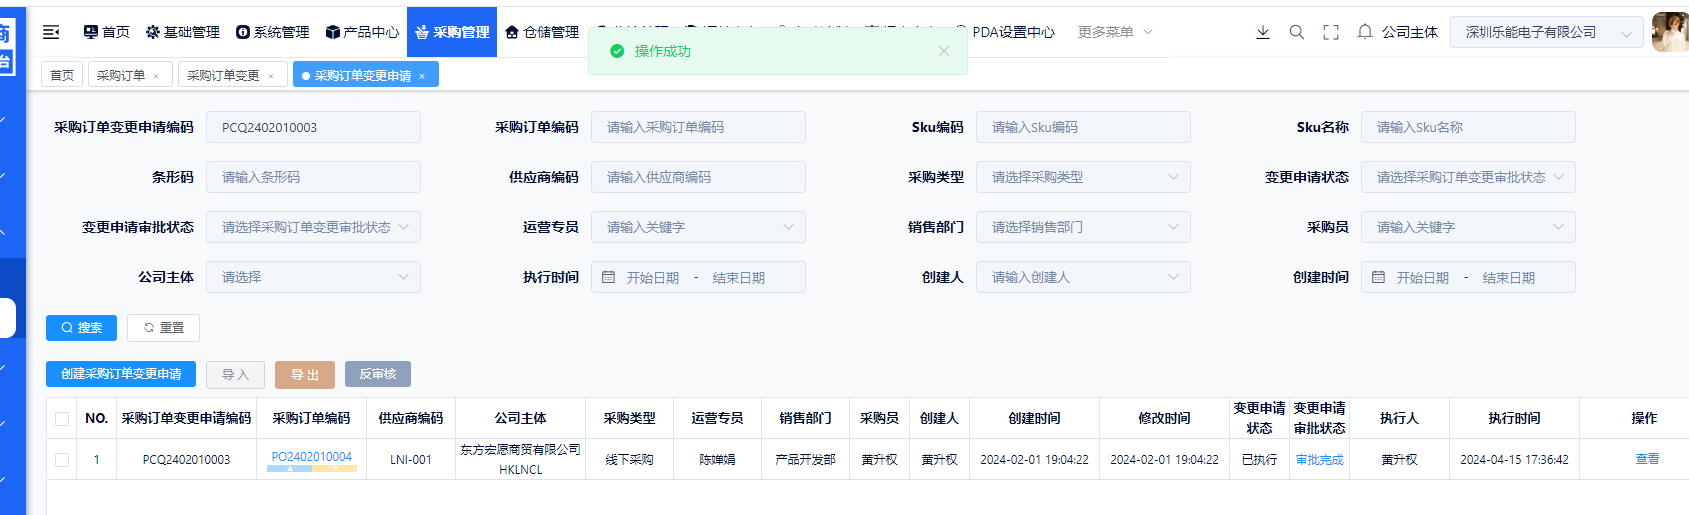Collapse the sidebar with hamburger icon

(51, 32)
